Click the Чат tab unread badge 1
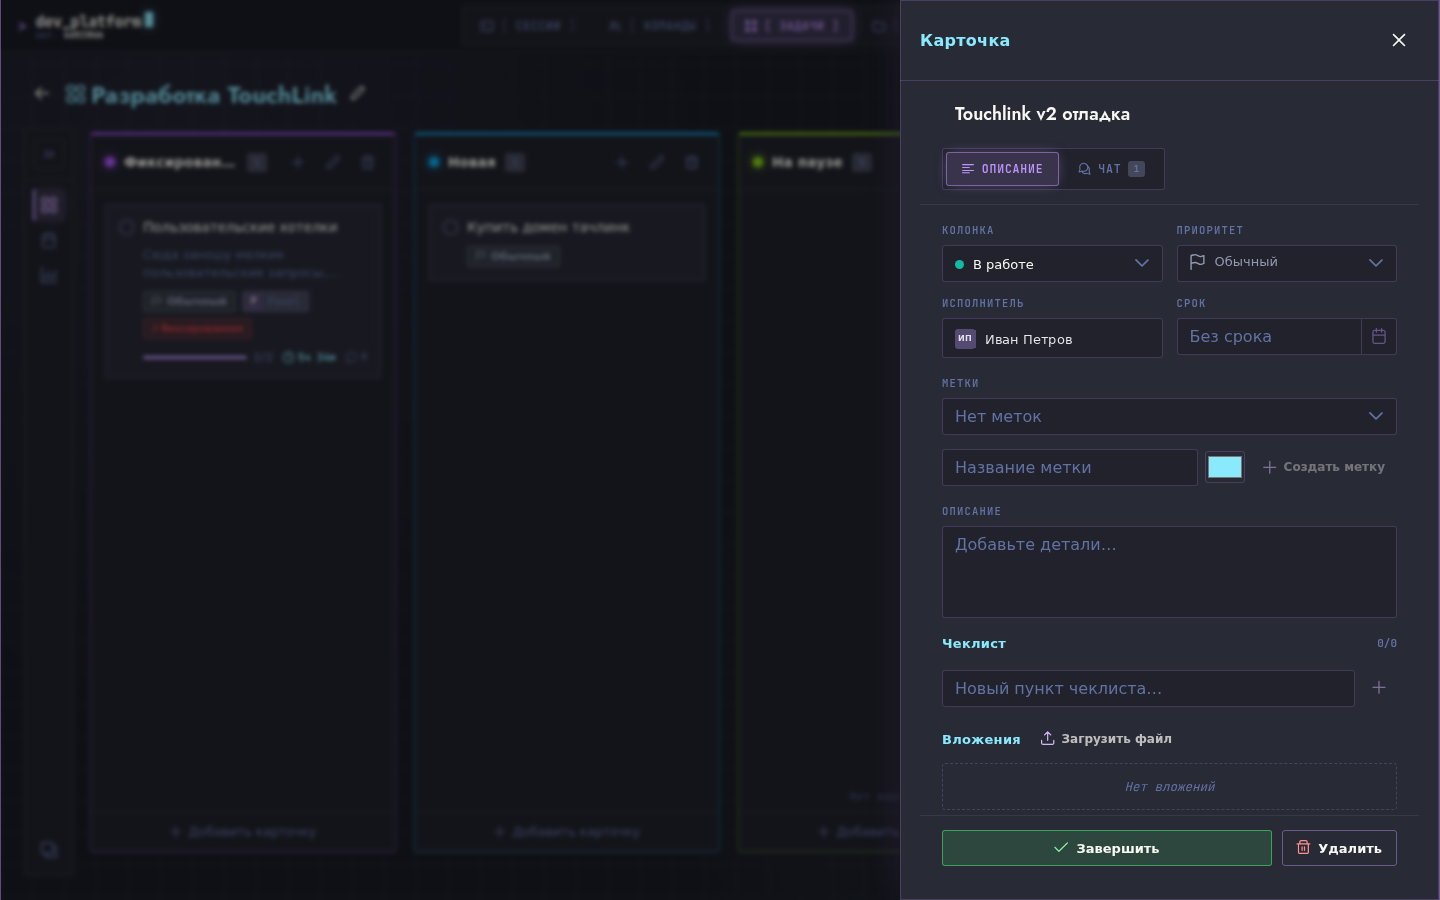This screenshot has width=1440, height=900. [1136, 169]
